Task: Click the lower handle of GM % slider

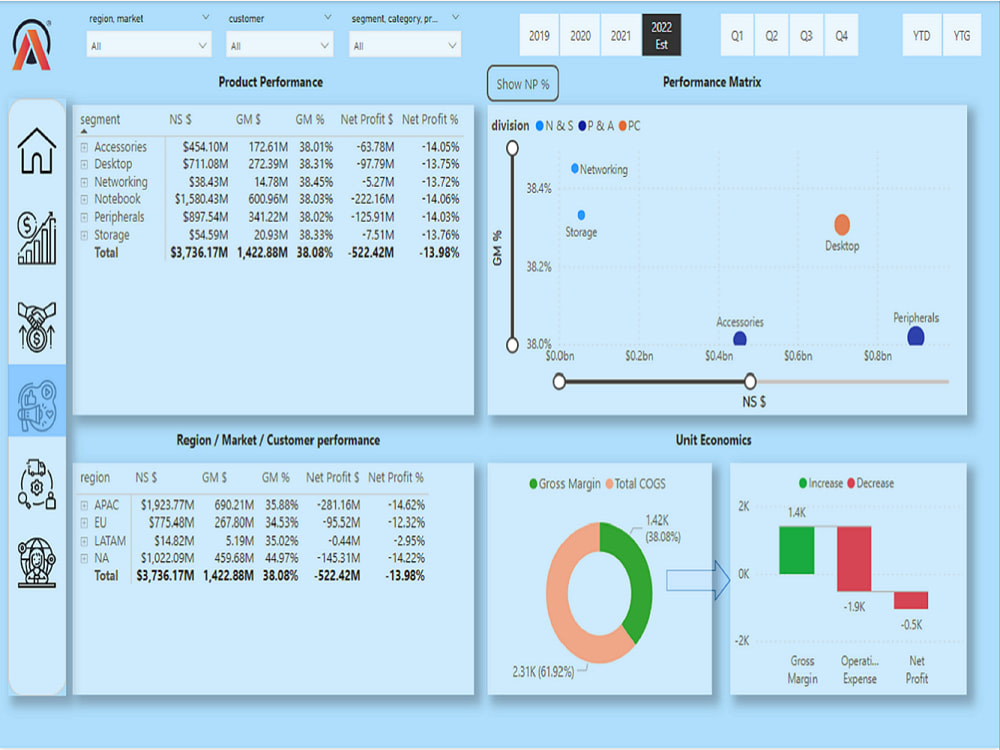Action: [x=512, y=345]
